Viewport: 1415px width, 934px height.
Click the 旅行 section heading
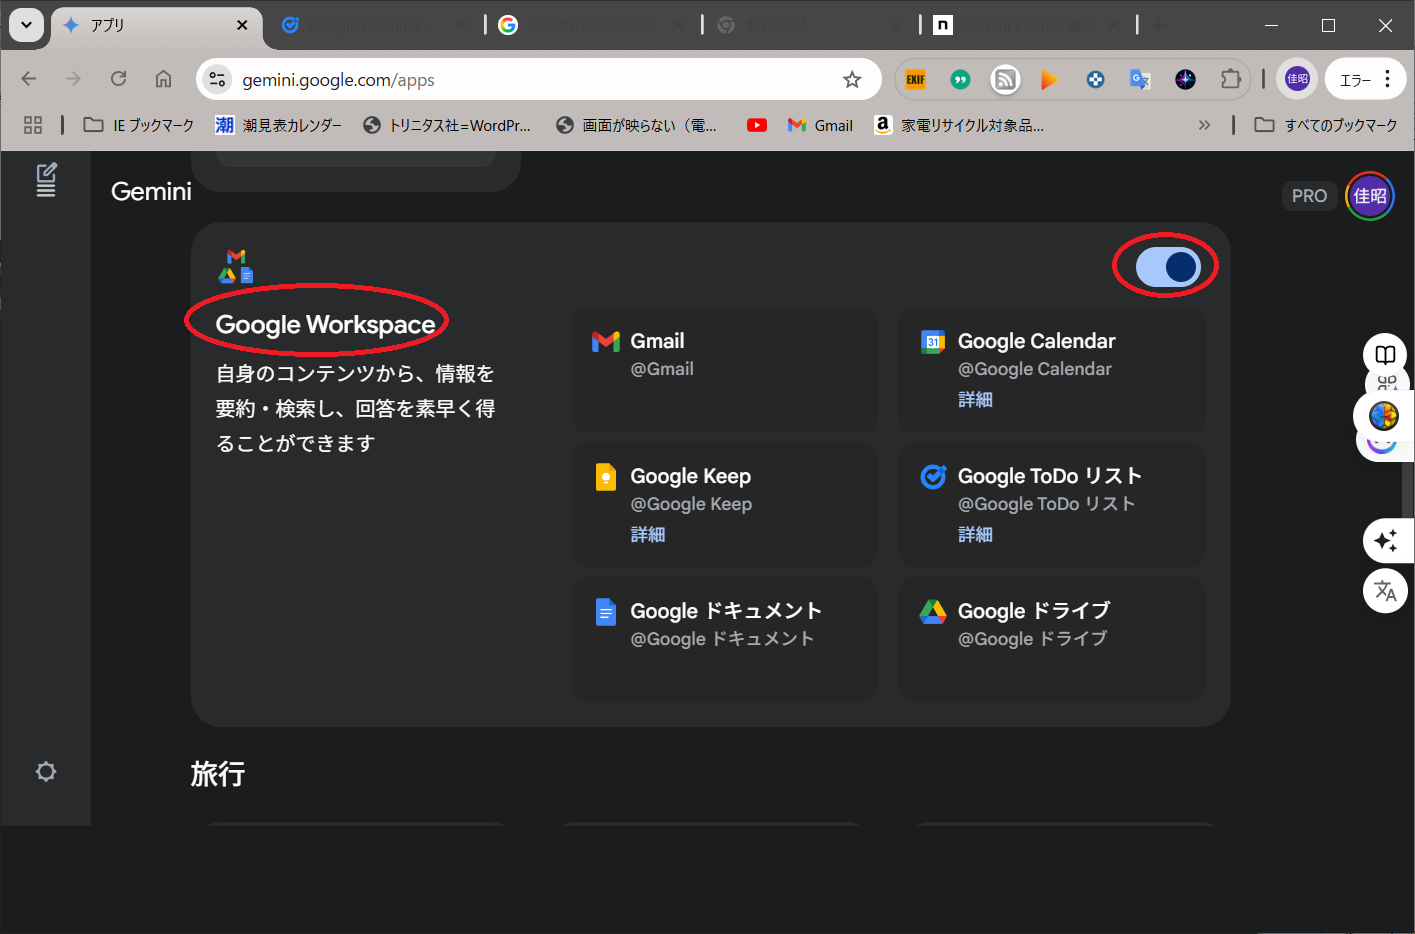click(218, 774)
